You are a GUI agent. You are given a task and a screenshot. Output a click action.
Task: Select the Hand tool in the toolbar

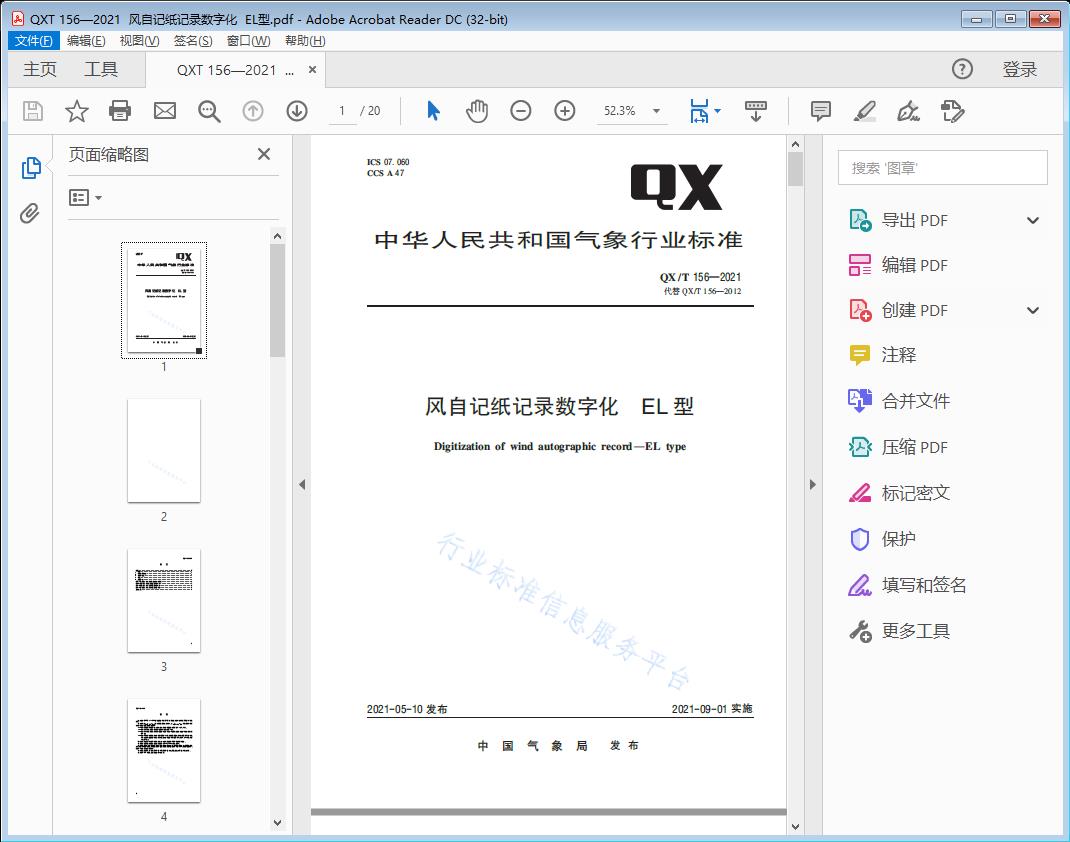click(477, 111)
